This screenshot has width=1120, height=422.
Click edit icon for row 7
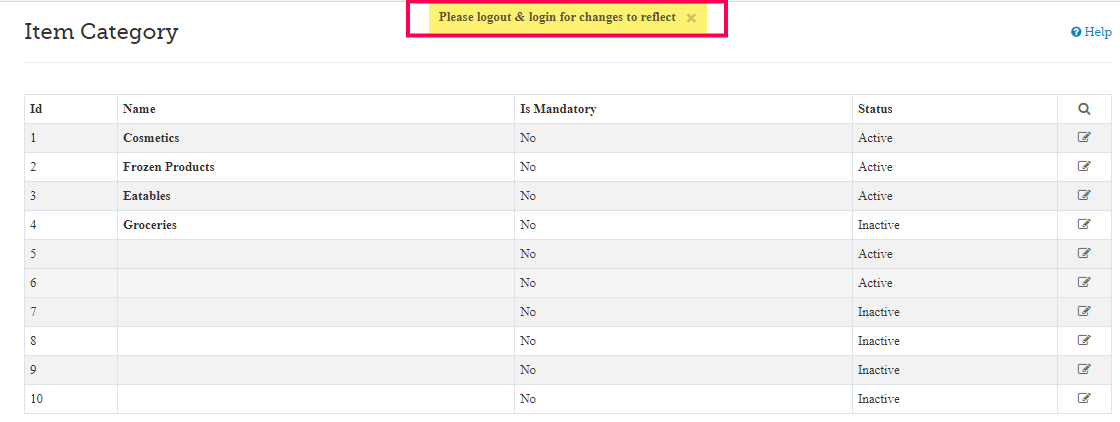click(1084, 312)
